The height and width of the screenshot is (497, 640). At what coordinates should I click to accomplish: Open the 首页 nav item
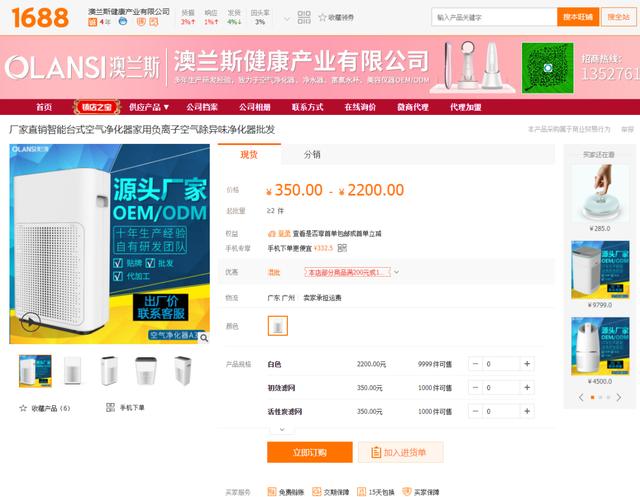tap(44, 107)
